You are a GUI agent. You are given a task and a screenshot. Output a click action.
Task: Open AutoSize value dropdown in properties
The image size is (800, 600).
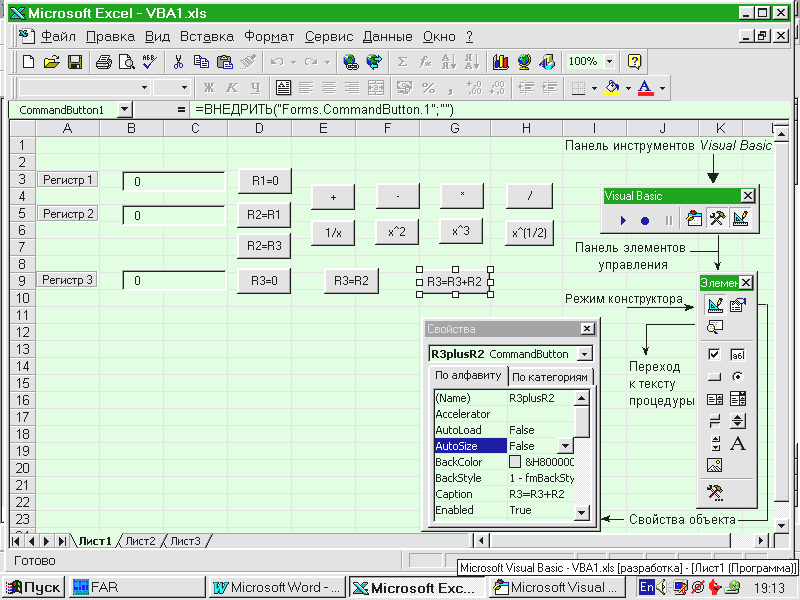coord(565,446)
